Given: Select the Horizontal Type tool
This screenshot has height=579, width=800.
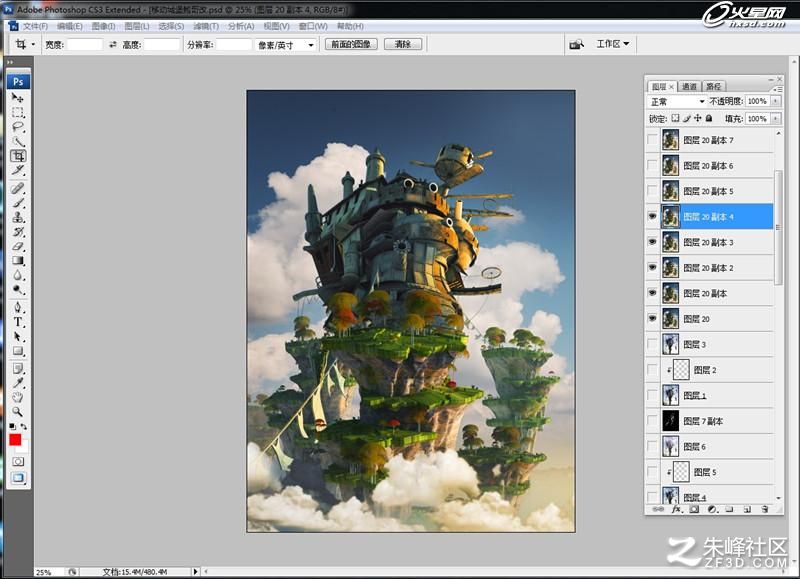Looking at the screenshot, I should [x=18, y=322].
